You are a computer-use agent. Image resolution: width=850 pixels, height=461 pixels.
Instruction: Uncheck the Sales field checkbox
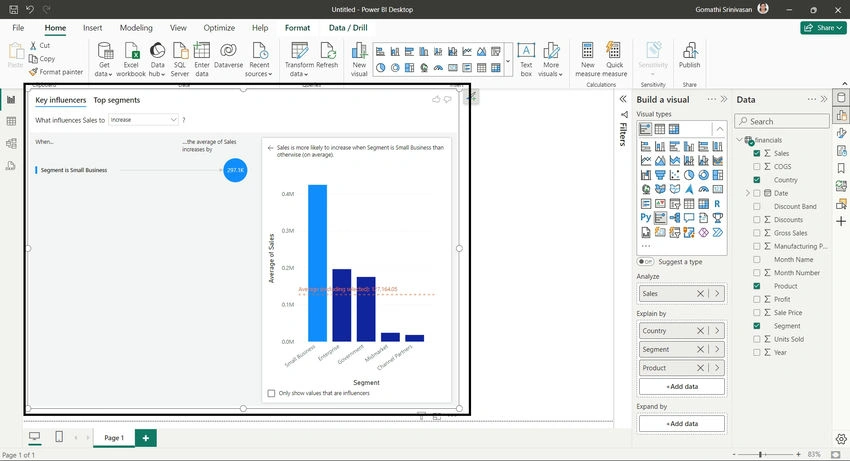click(x=757, y=153)
